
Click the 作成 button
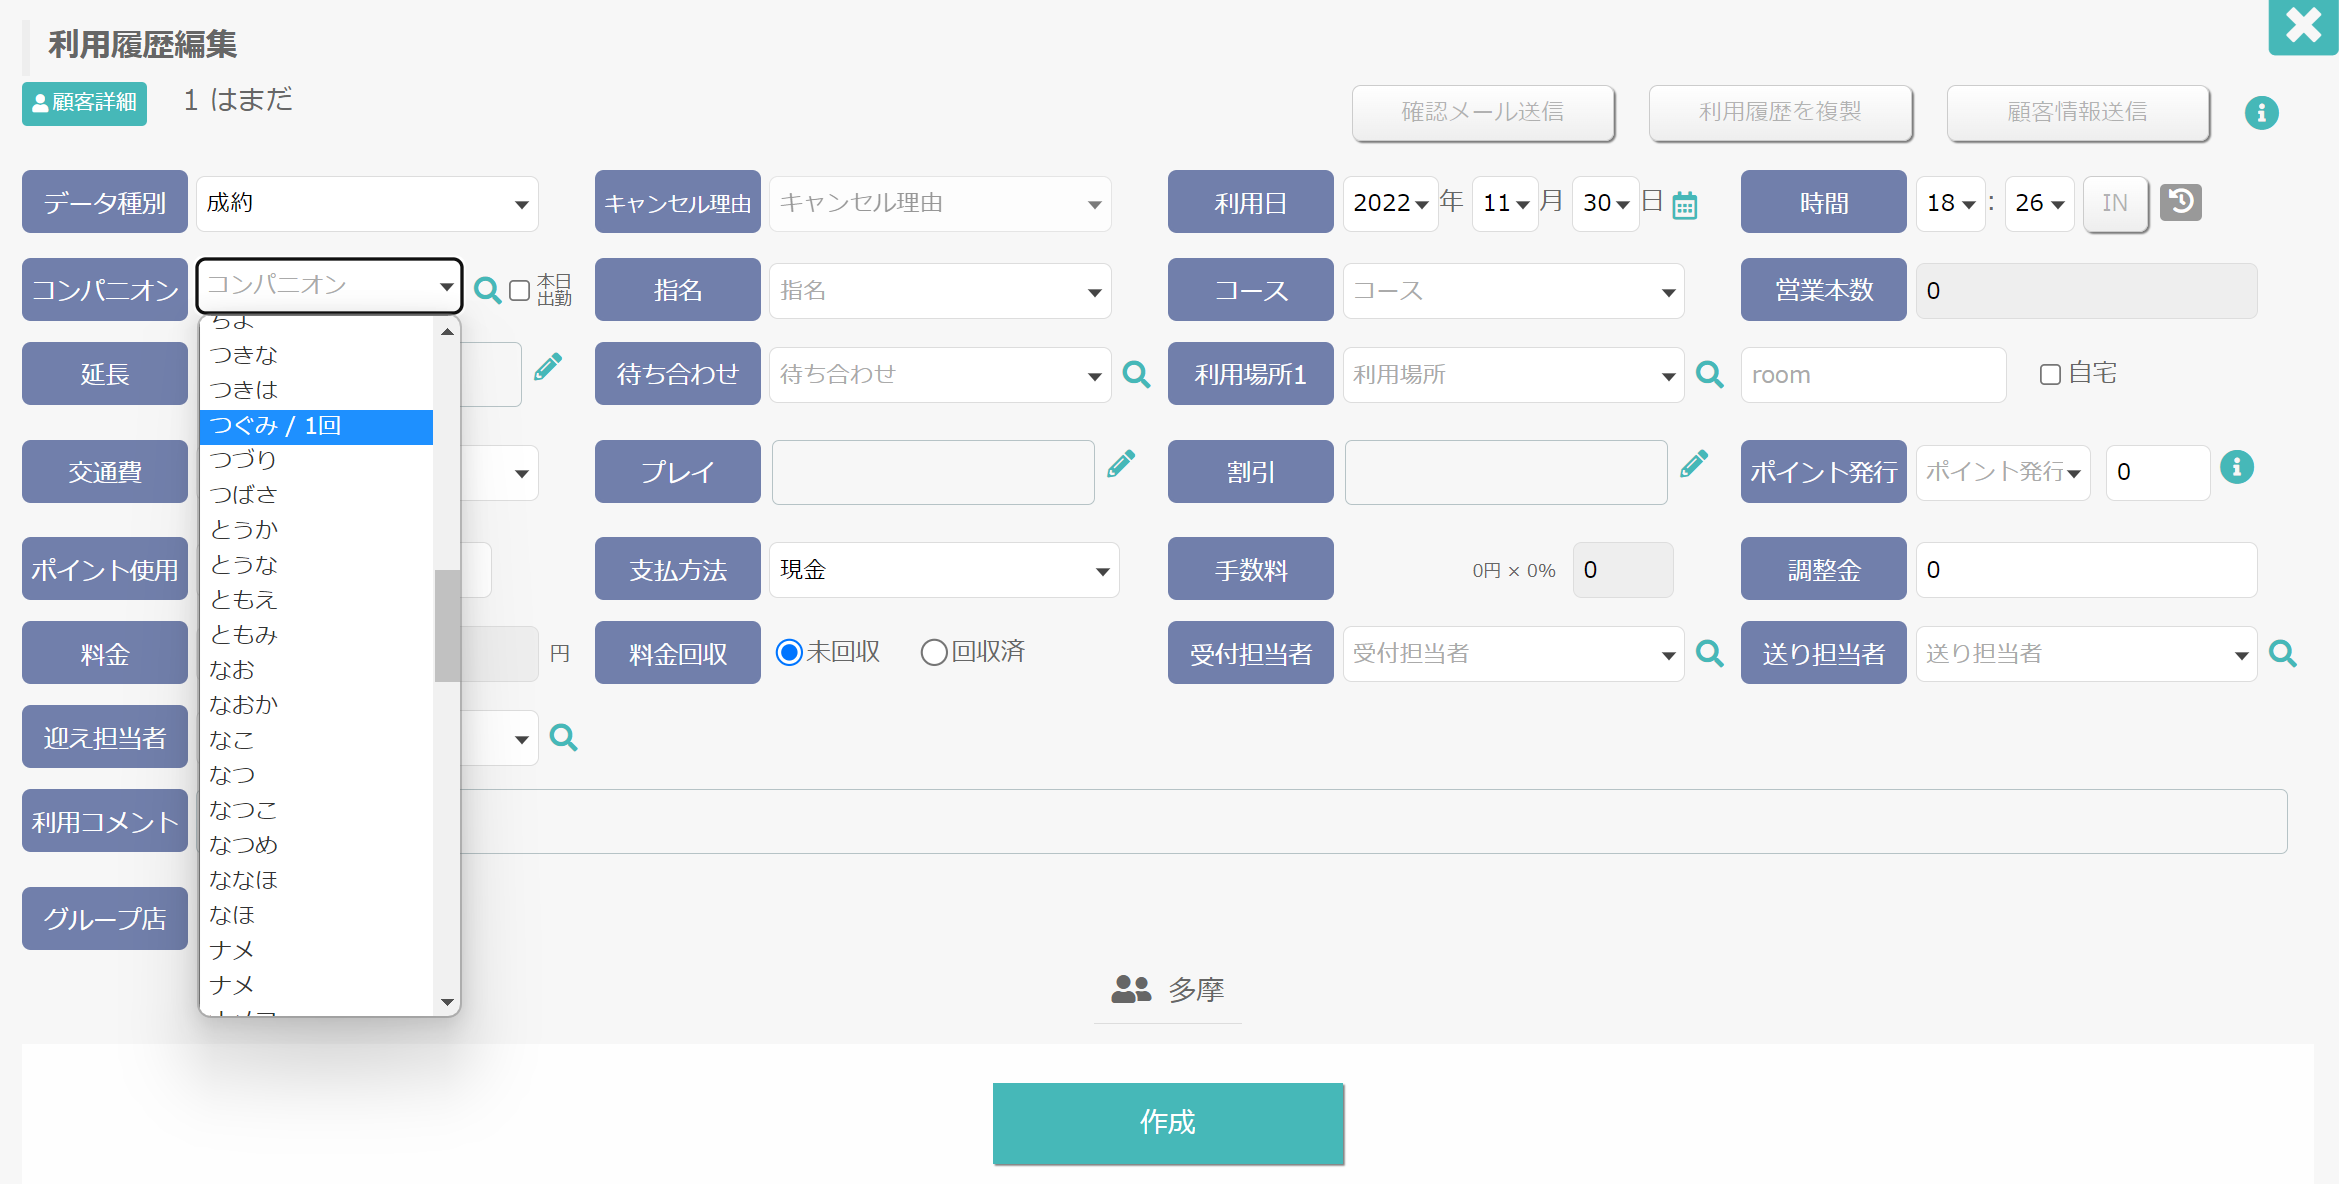coord(1168,1123)
